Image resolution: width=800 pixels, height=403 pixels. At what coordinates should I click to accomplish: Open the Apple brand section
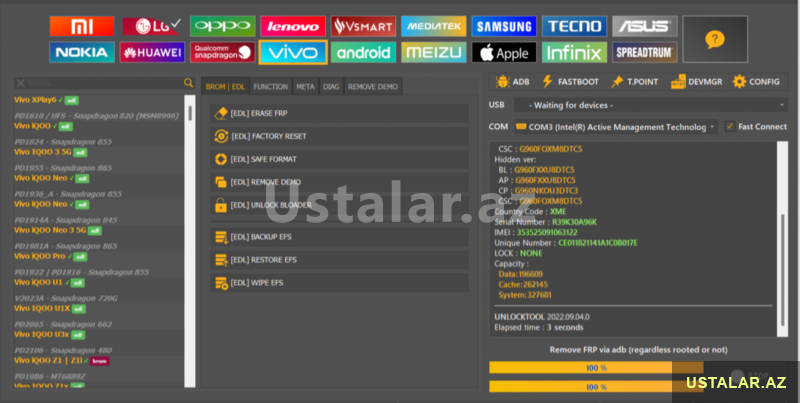[504, 52]
